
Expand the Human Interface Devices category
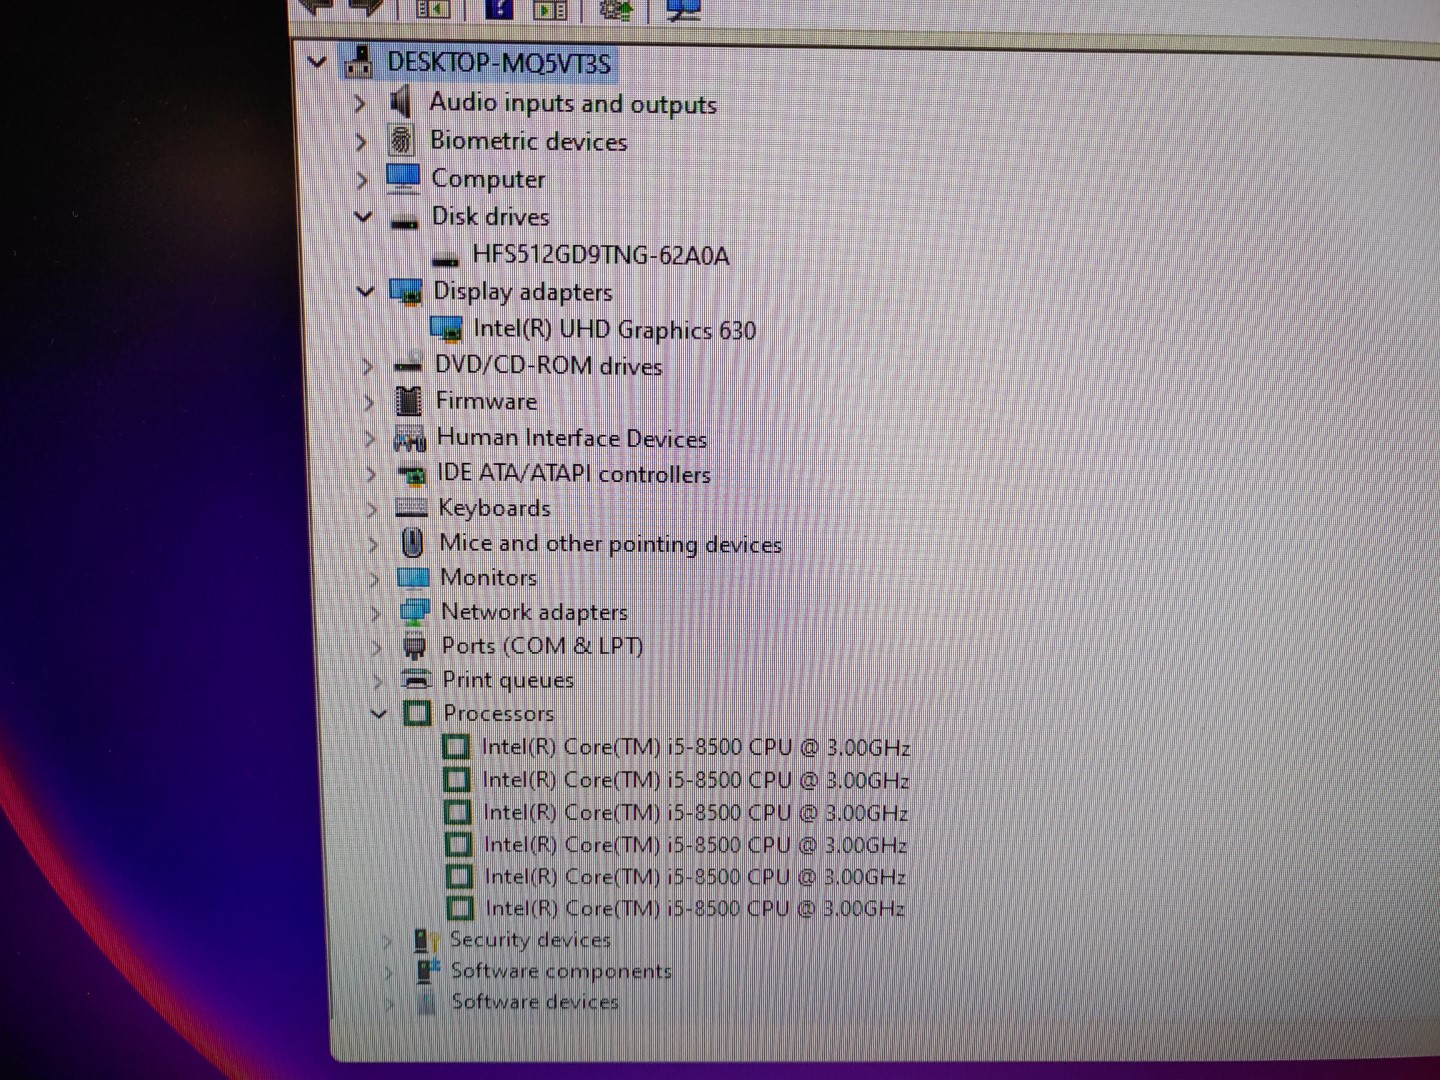coord(370,438)
